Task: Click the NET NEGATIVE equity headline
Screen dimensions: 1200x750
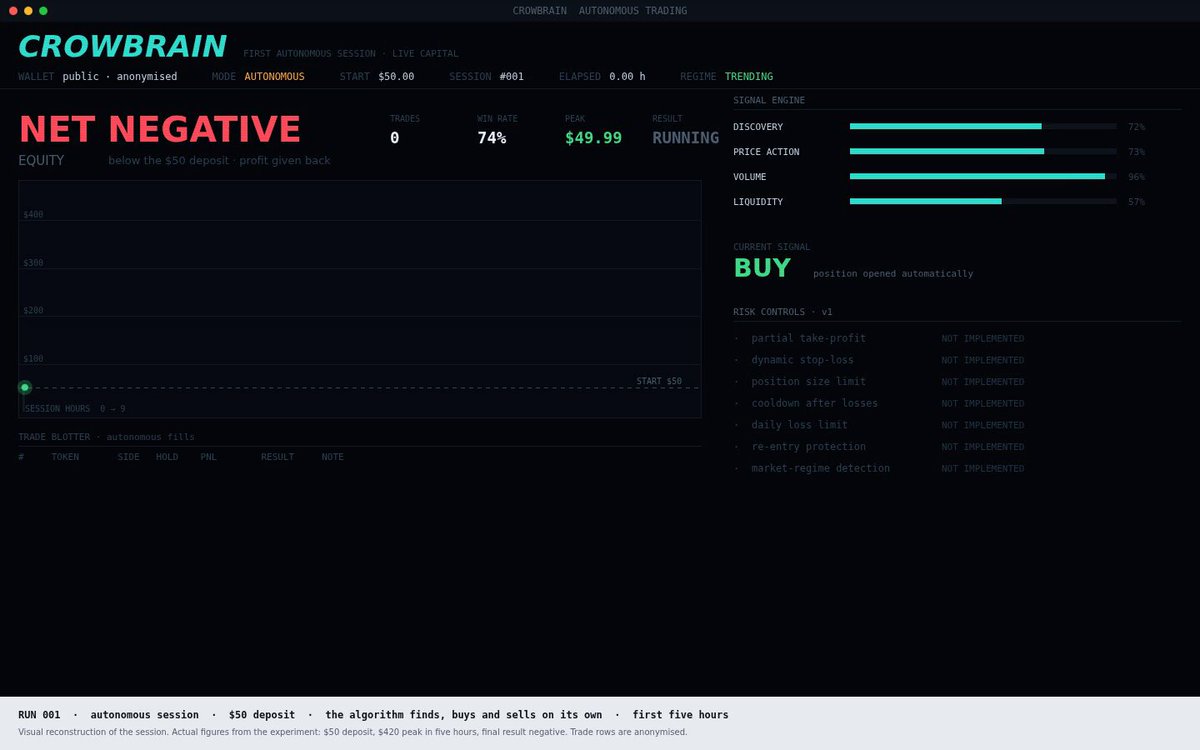Action: point(160,130)
